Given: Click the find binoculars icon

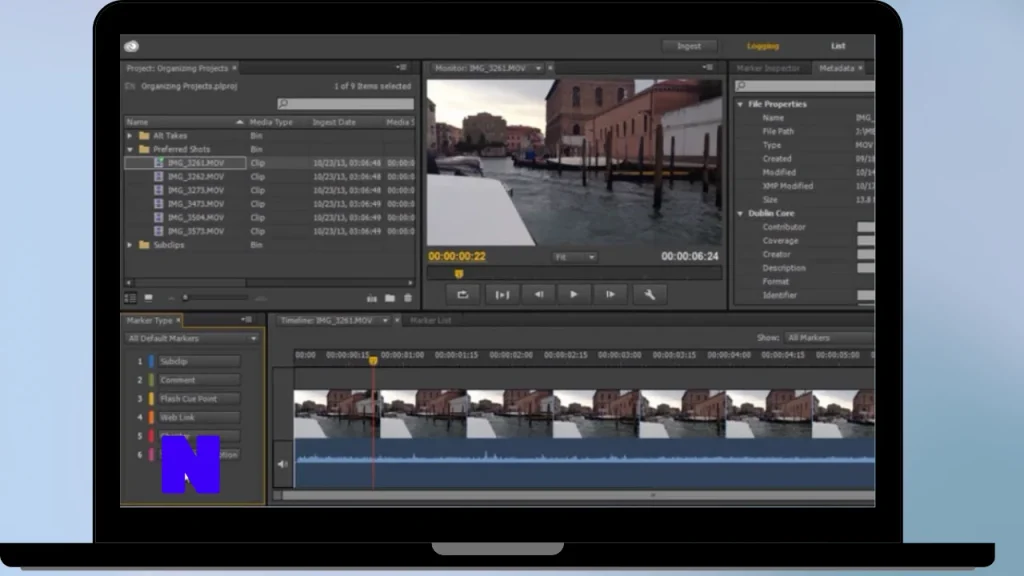Looking at the screenshot, I should click(x=372, y=298).
